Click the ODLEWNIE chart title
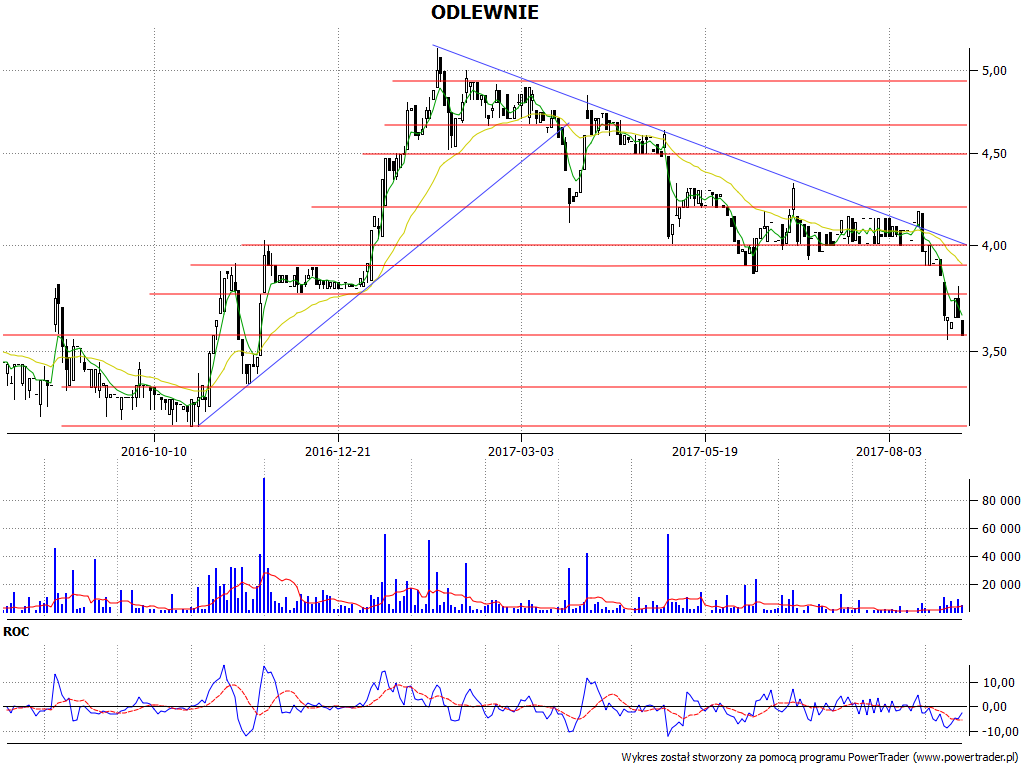Image resolution: width=1024 pixels, height=768 pixels. coord(485,12)
